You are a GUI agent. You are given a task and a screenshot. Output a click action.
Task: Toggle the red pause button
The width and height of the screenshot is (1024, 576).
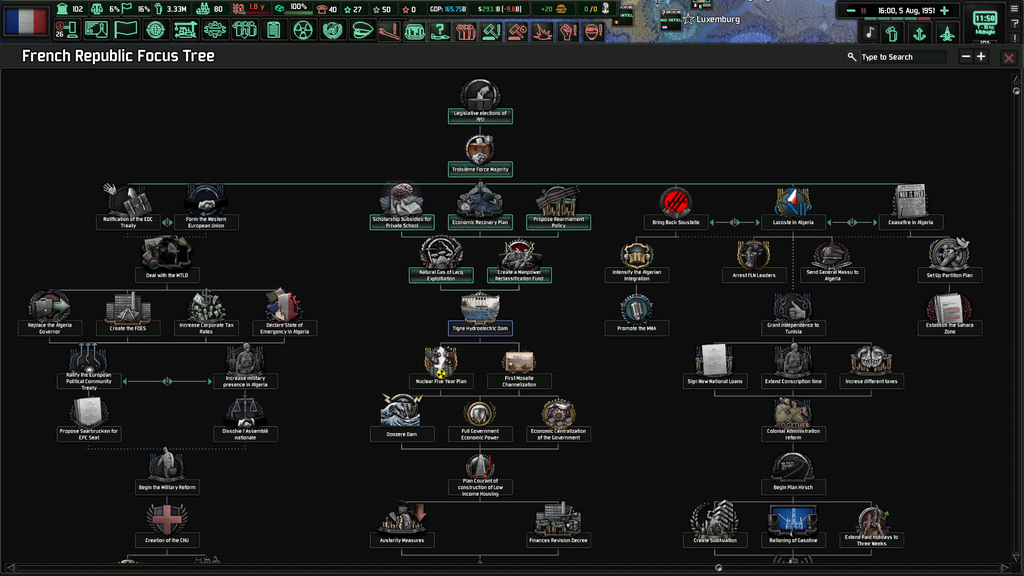863,10
